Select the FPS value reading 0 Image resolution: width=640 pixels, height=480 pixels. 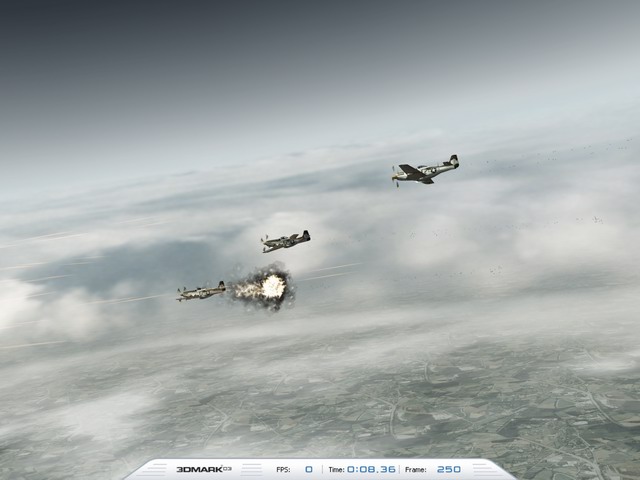[308, 469]
